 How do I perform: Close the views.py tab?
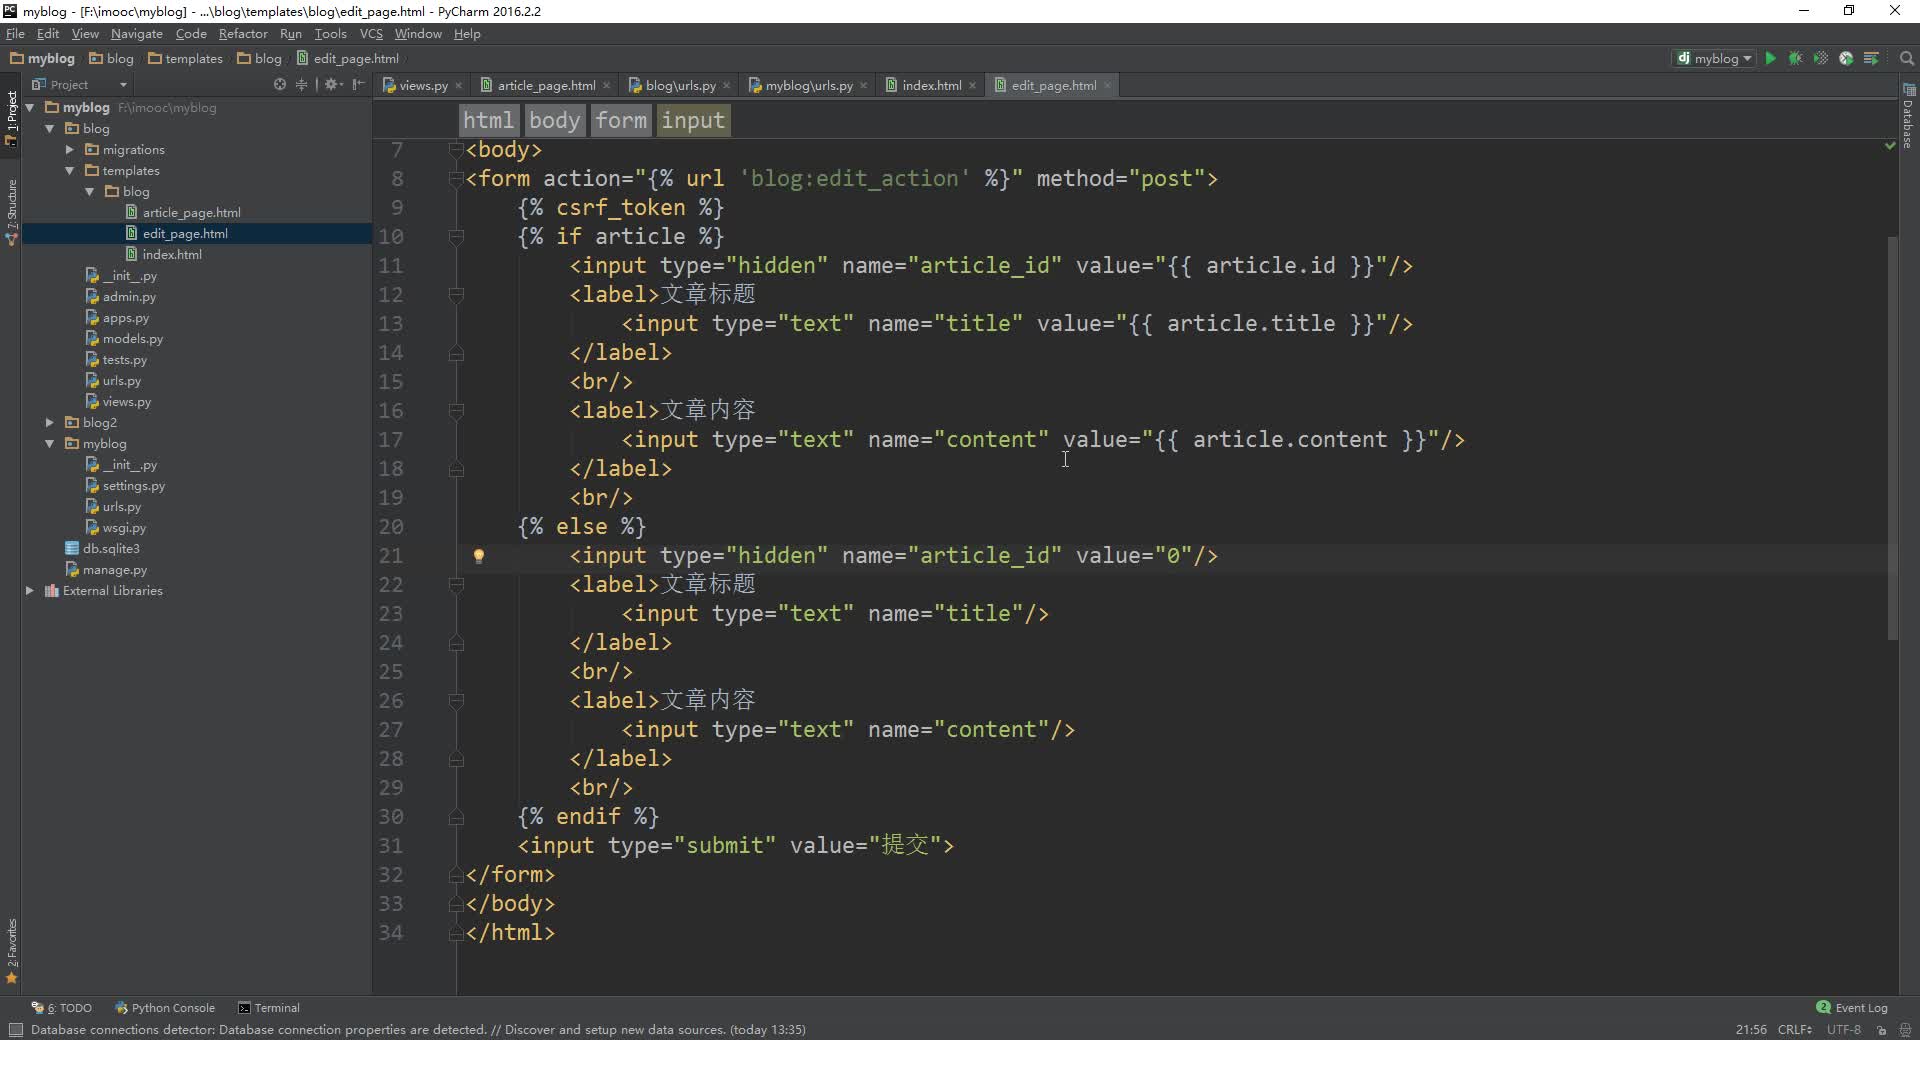click(459, 86)
